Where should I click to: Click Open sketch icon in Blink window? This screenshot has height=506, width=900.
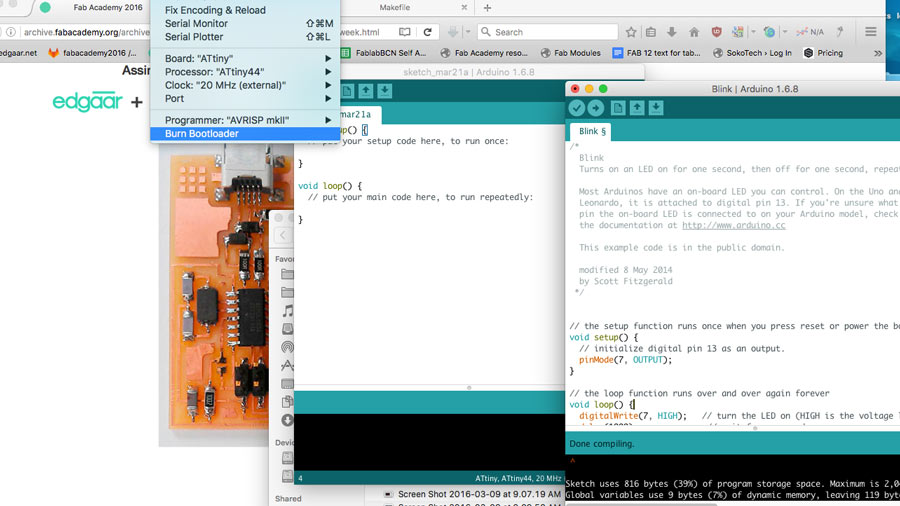pos(637,108)
